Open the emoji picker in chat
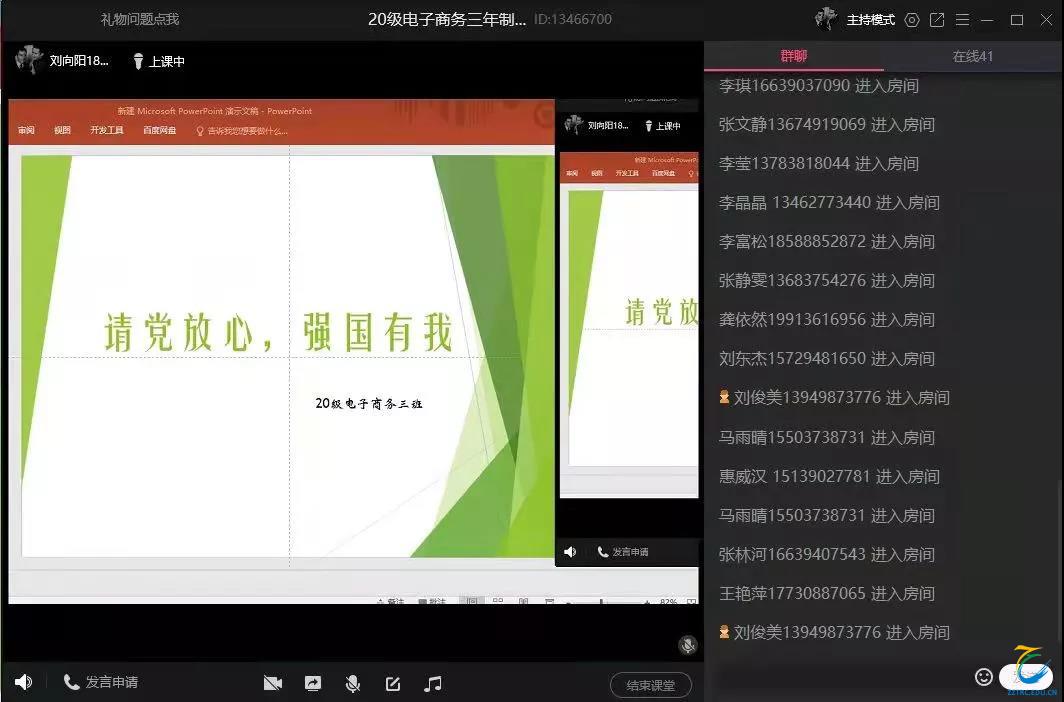The image size is (1064, 702). tap(983, 677)
